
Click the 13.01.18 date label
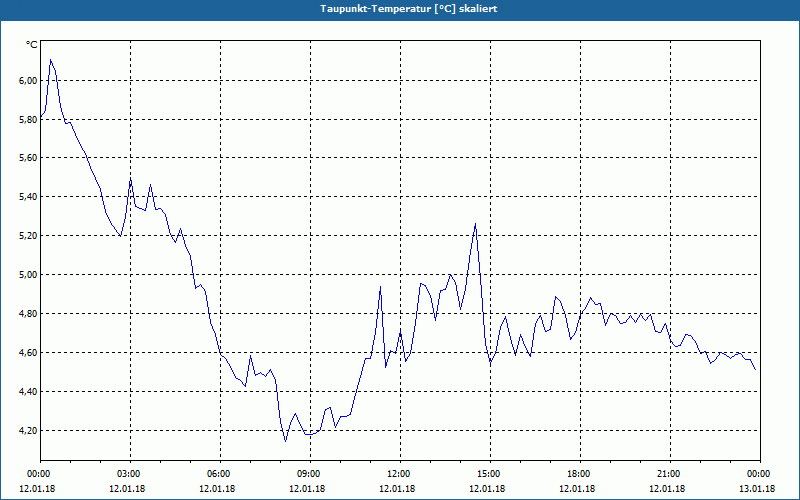click(757, 489)
